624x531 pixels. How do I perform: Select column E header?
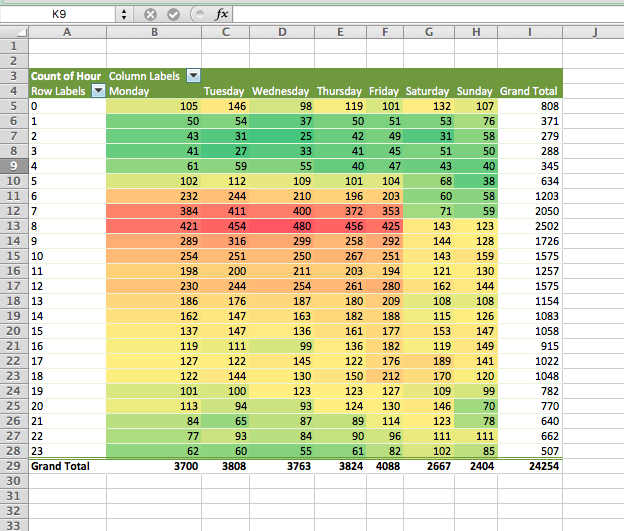click(341, 32)
